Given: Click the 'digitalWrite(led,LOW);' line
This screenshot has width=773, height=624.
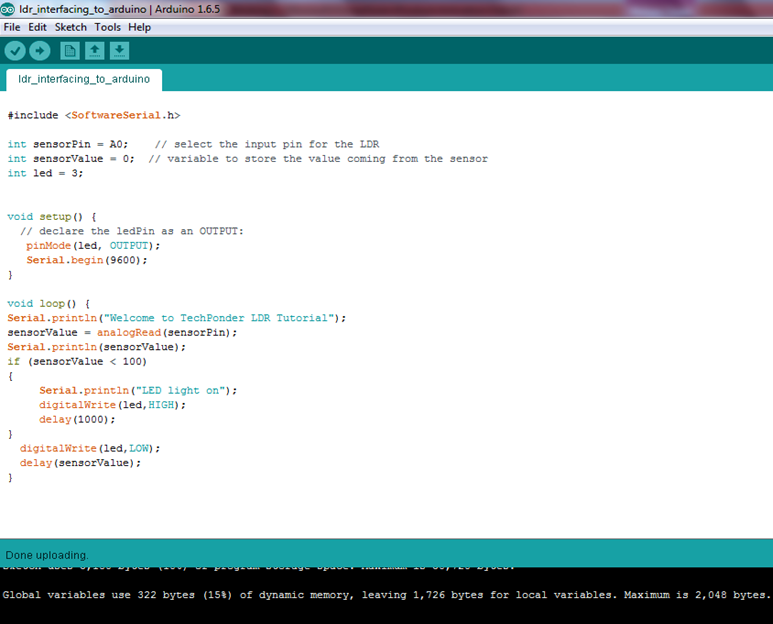Looking at the screenshot, I should [90, 449].
